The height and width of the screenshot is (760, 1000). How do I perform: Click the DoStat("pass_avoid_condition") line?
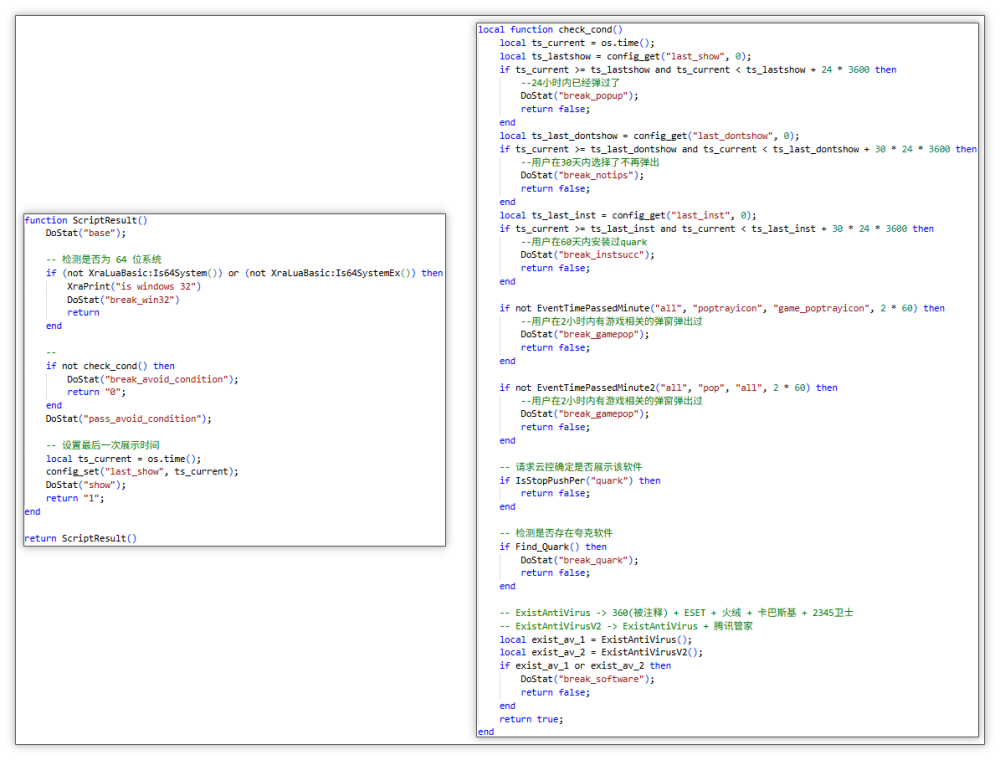(128, 419)
